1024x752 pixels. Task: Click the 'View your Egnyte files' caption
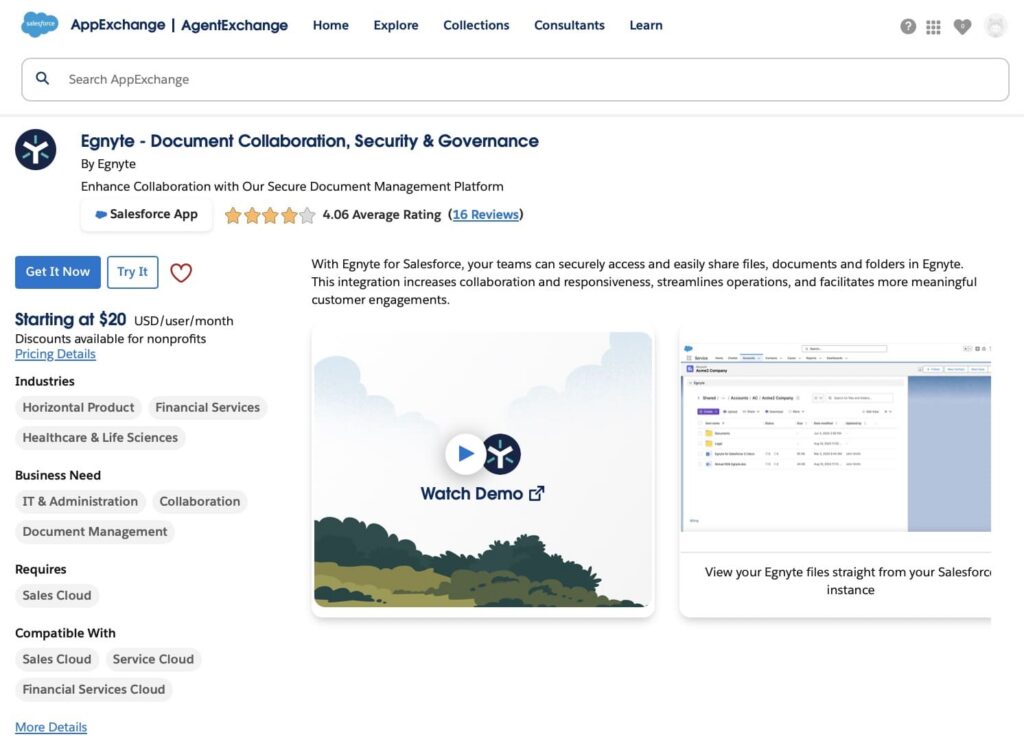tap(848, 581)
